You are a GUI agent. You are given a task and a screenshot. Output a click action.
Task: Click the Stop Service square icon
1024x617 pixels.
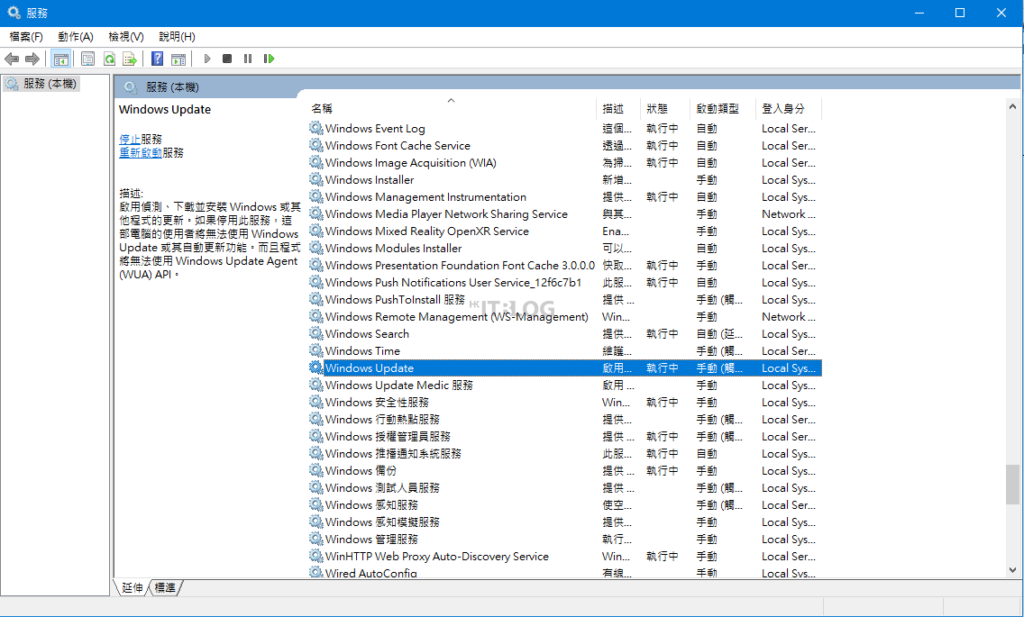click(227, 59)
